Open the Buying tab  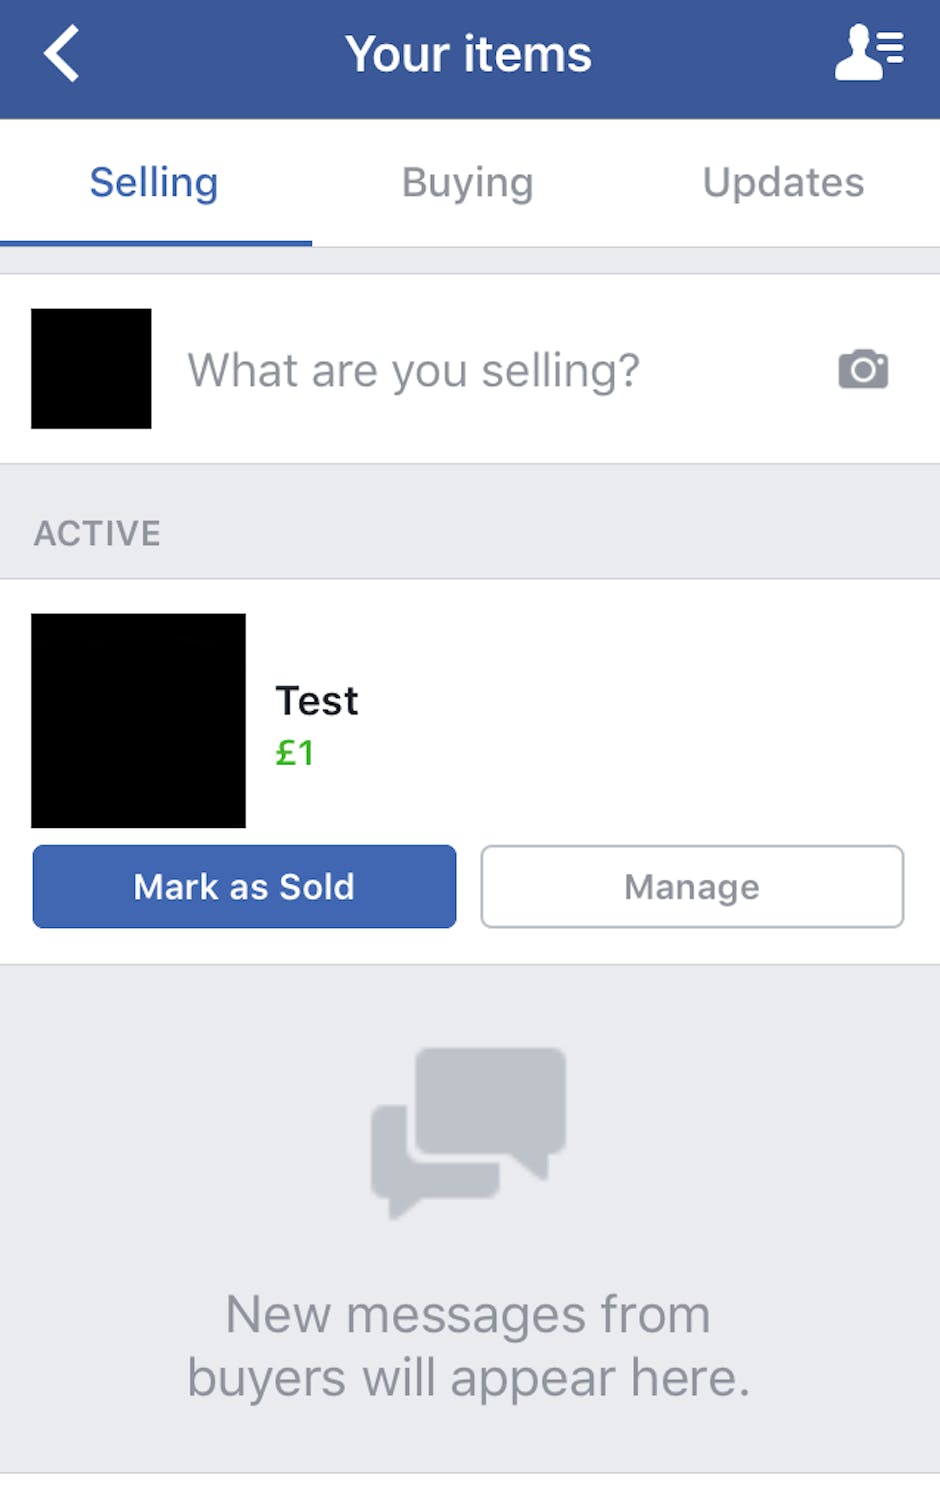point(467,183)
